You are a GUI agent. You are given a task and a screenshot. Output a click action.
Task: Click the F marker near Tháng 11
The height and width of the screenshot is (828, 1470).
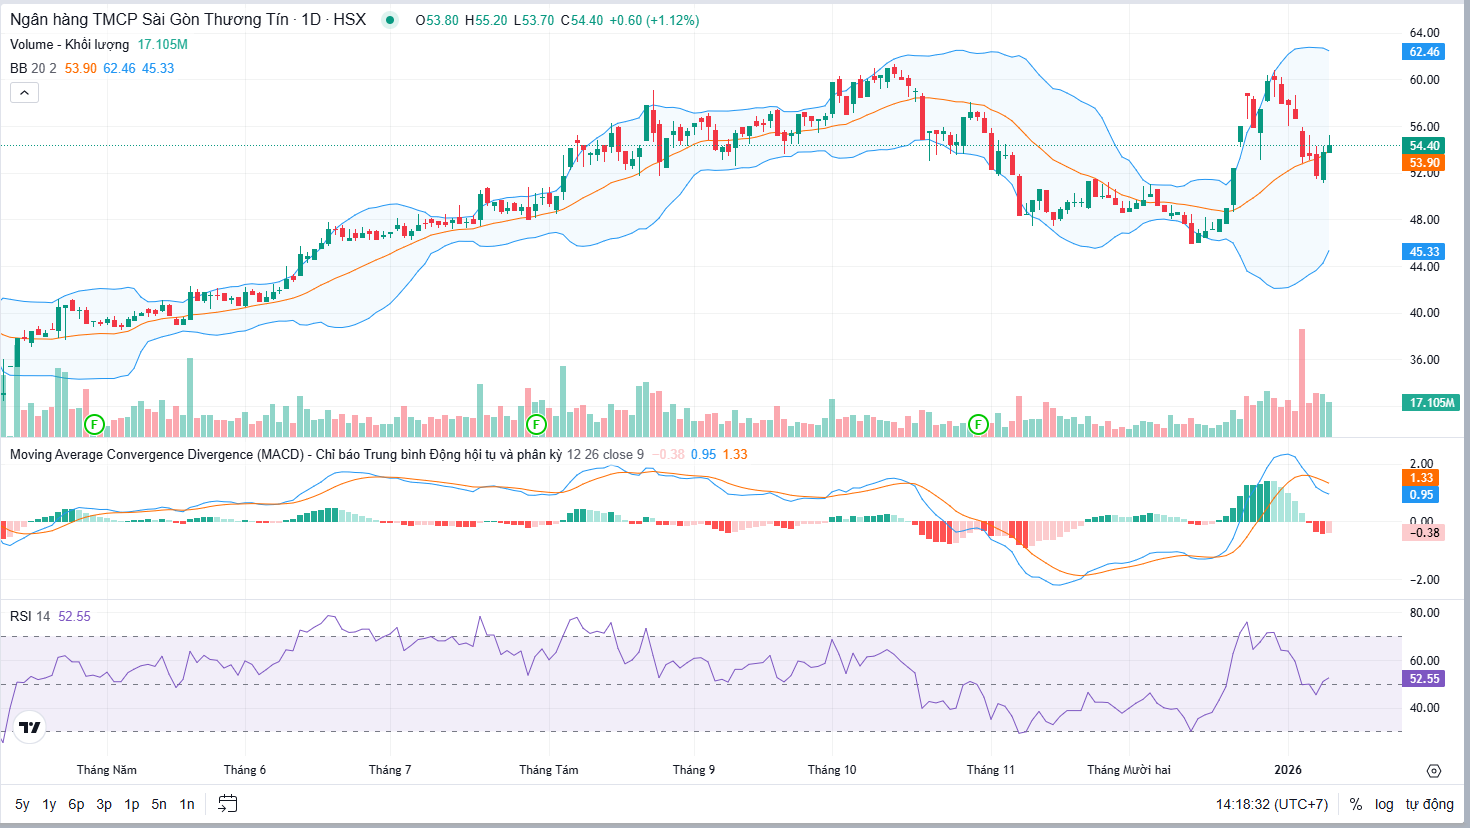point(978,424)
